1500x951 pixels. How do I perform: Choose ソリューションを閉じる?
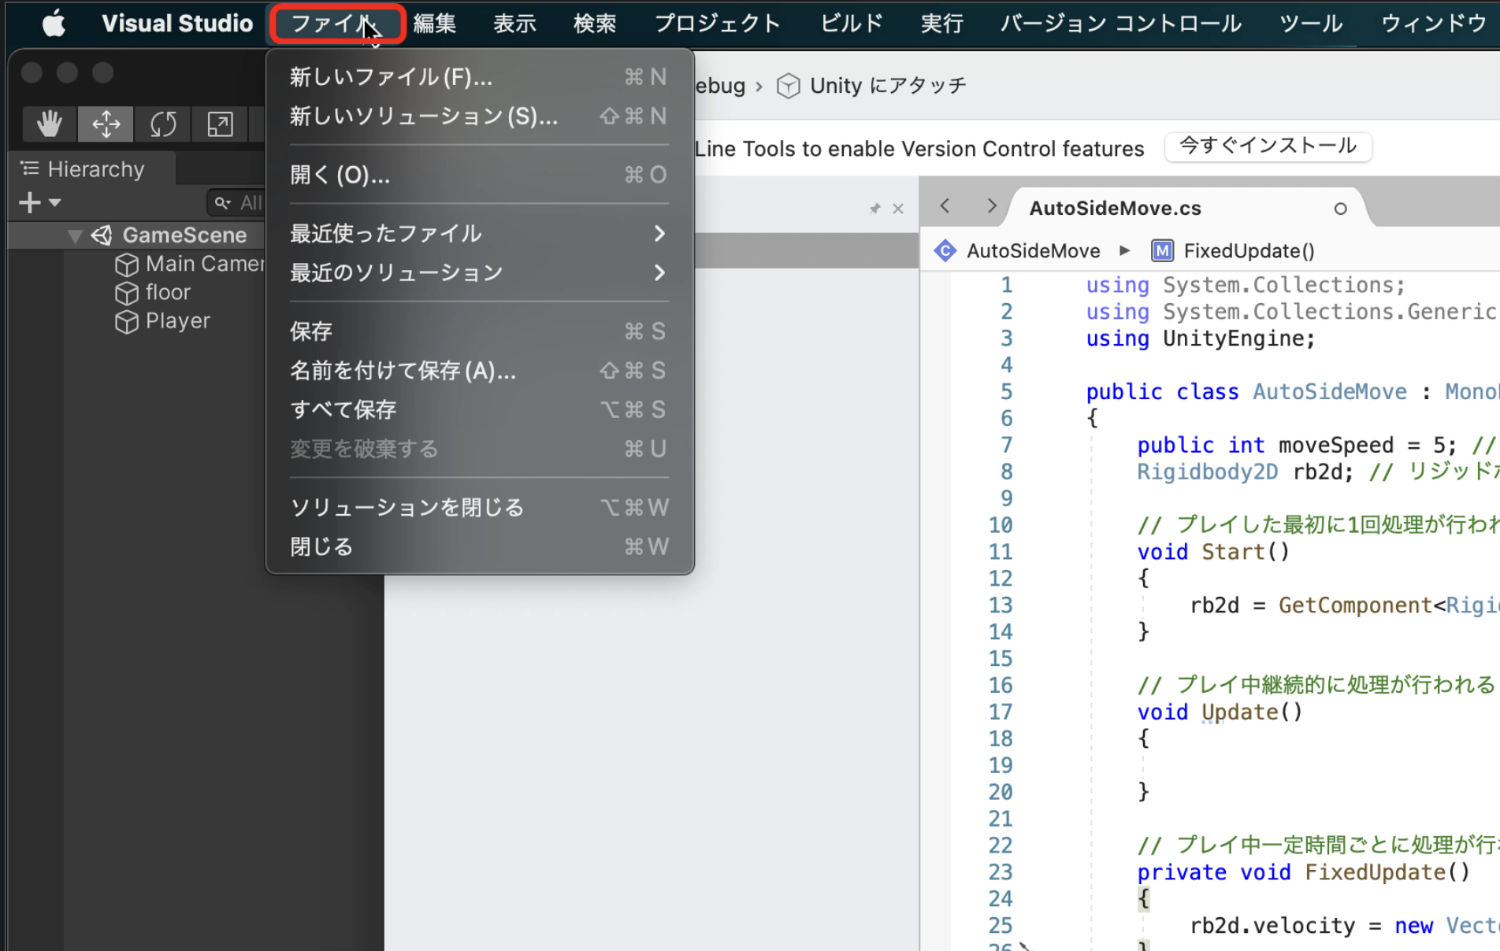(479, 508)
